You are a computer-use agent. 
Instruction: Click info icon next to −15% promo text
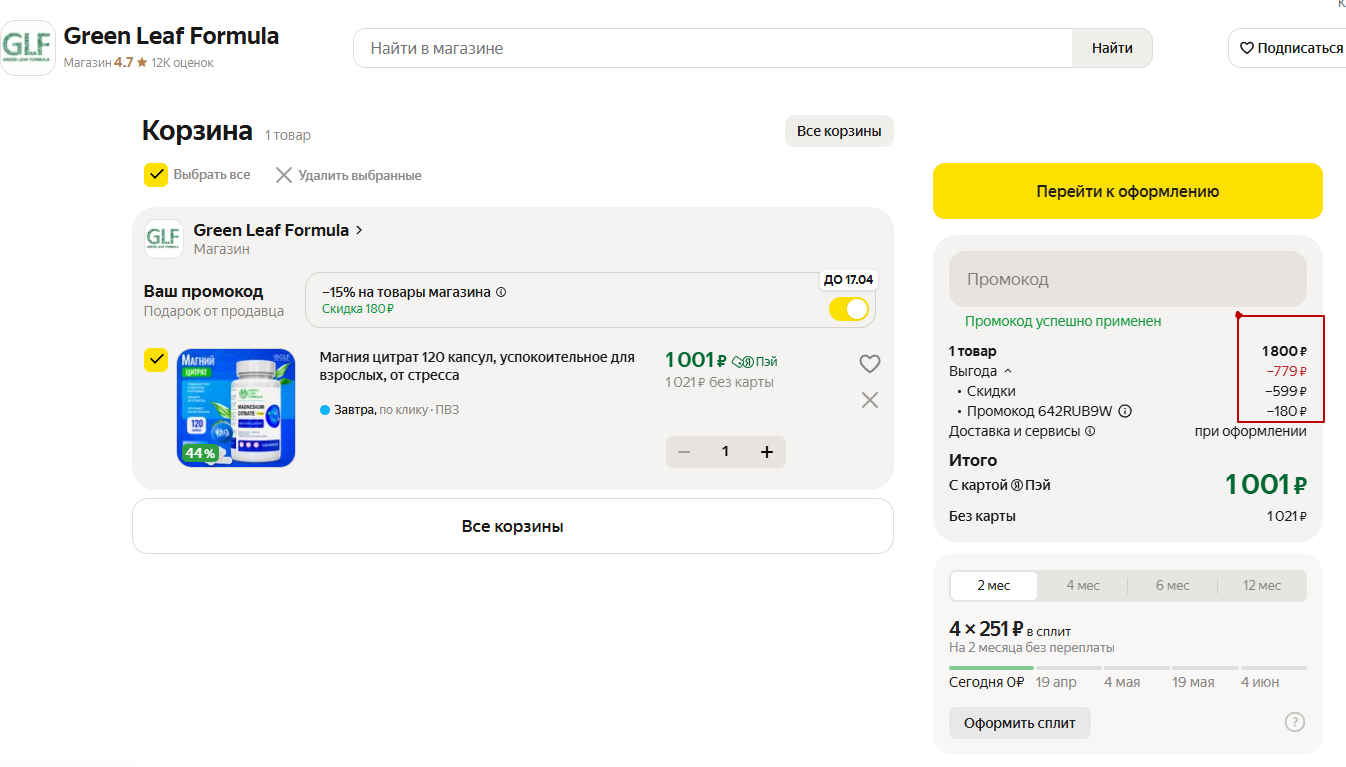(x=501, y=292)
